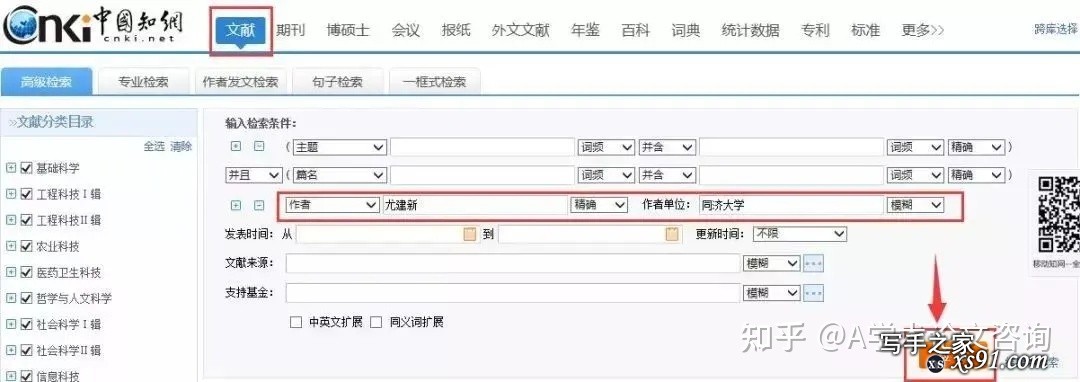The width and height of the screenshot is (1080, 382).
Task: Uncheck the 农业科技 category
Action: tap(27, 246)
